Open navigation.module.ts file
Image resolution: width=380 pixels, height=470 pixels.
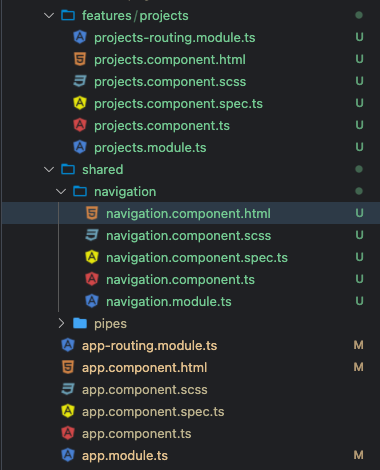[169, 302]
